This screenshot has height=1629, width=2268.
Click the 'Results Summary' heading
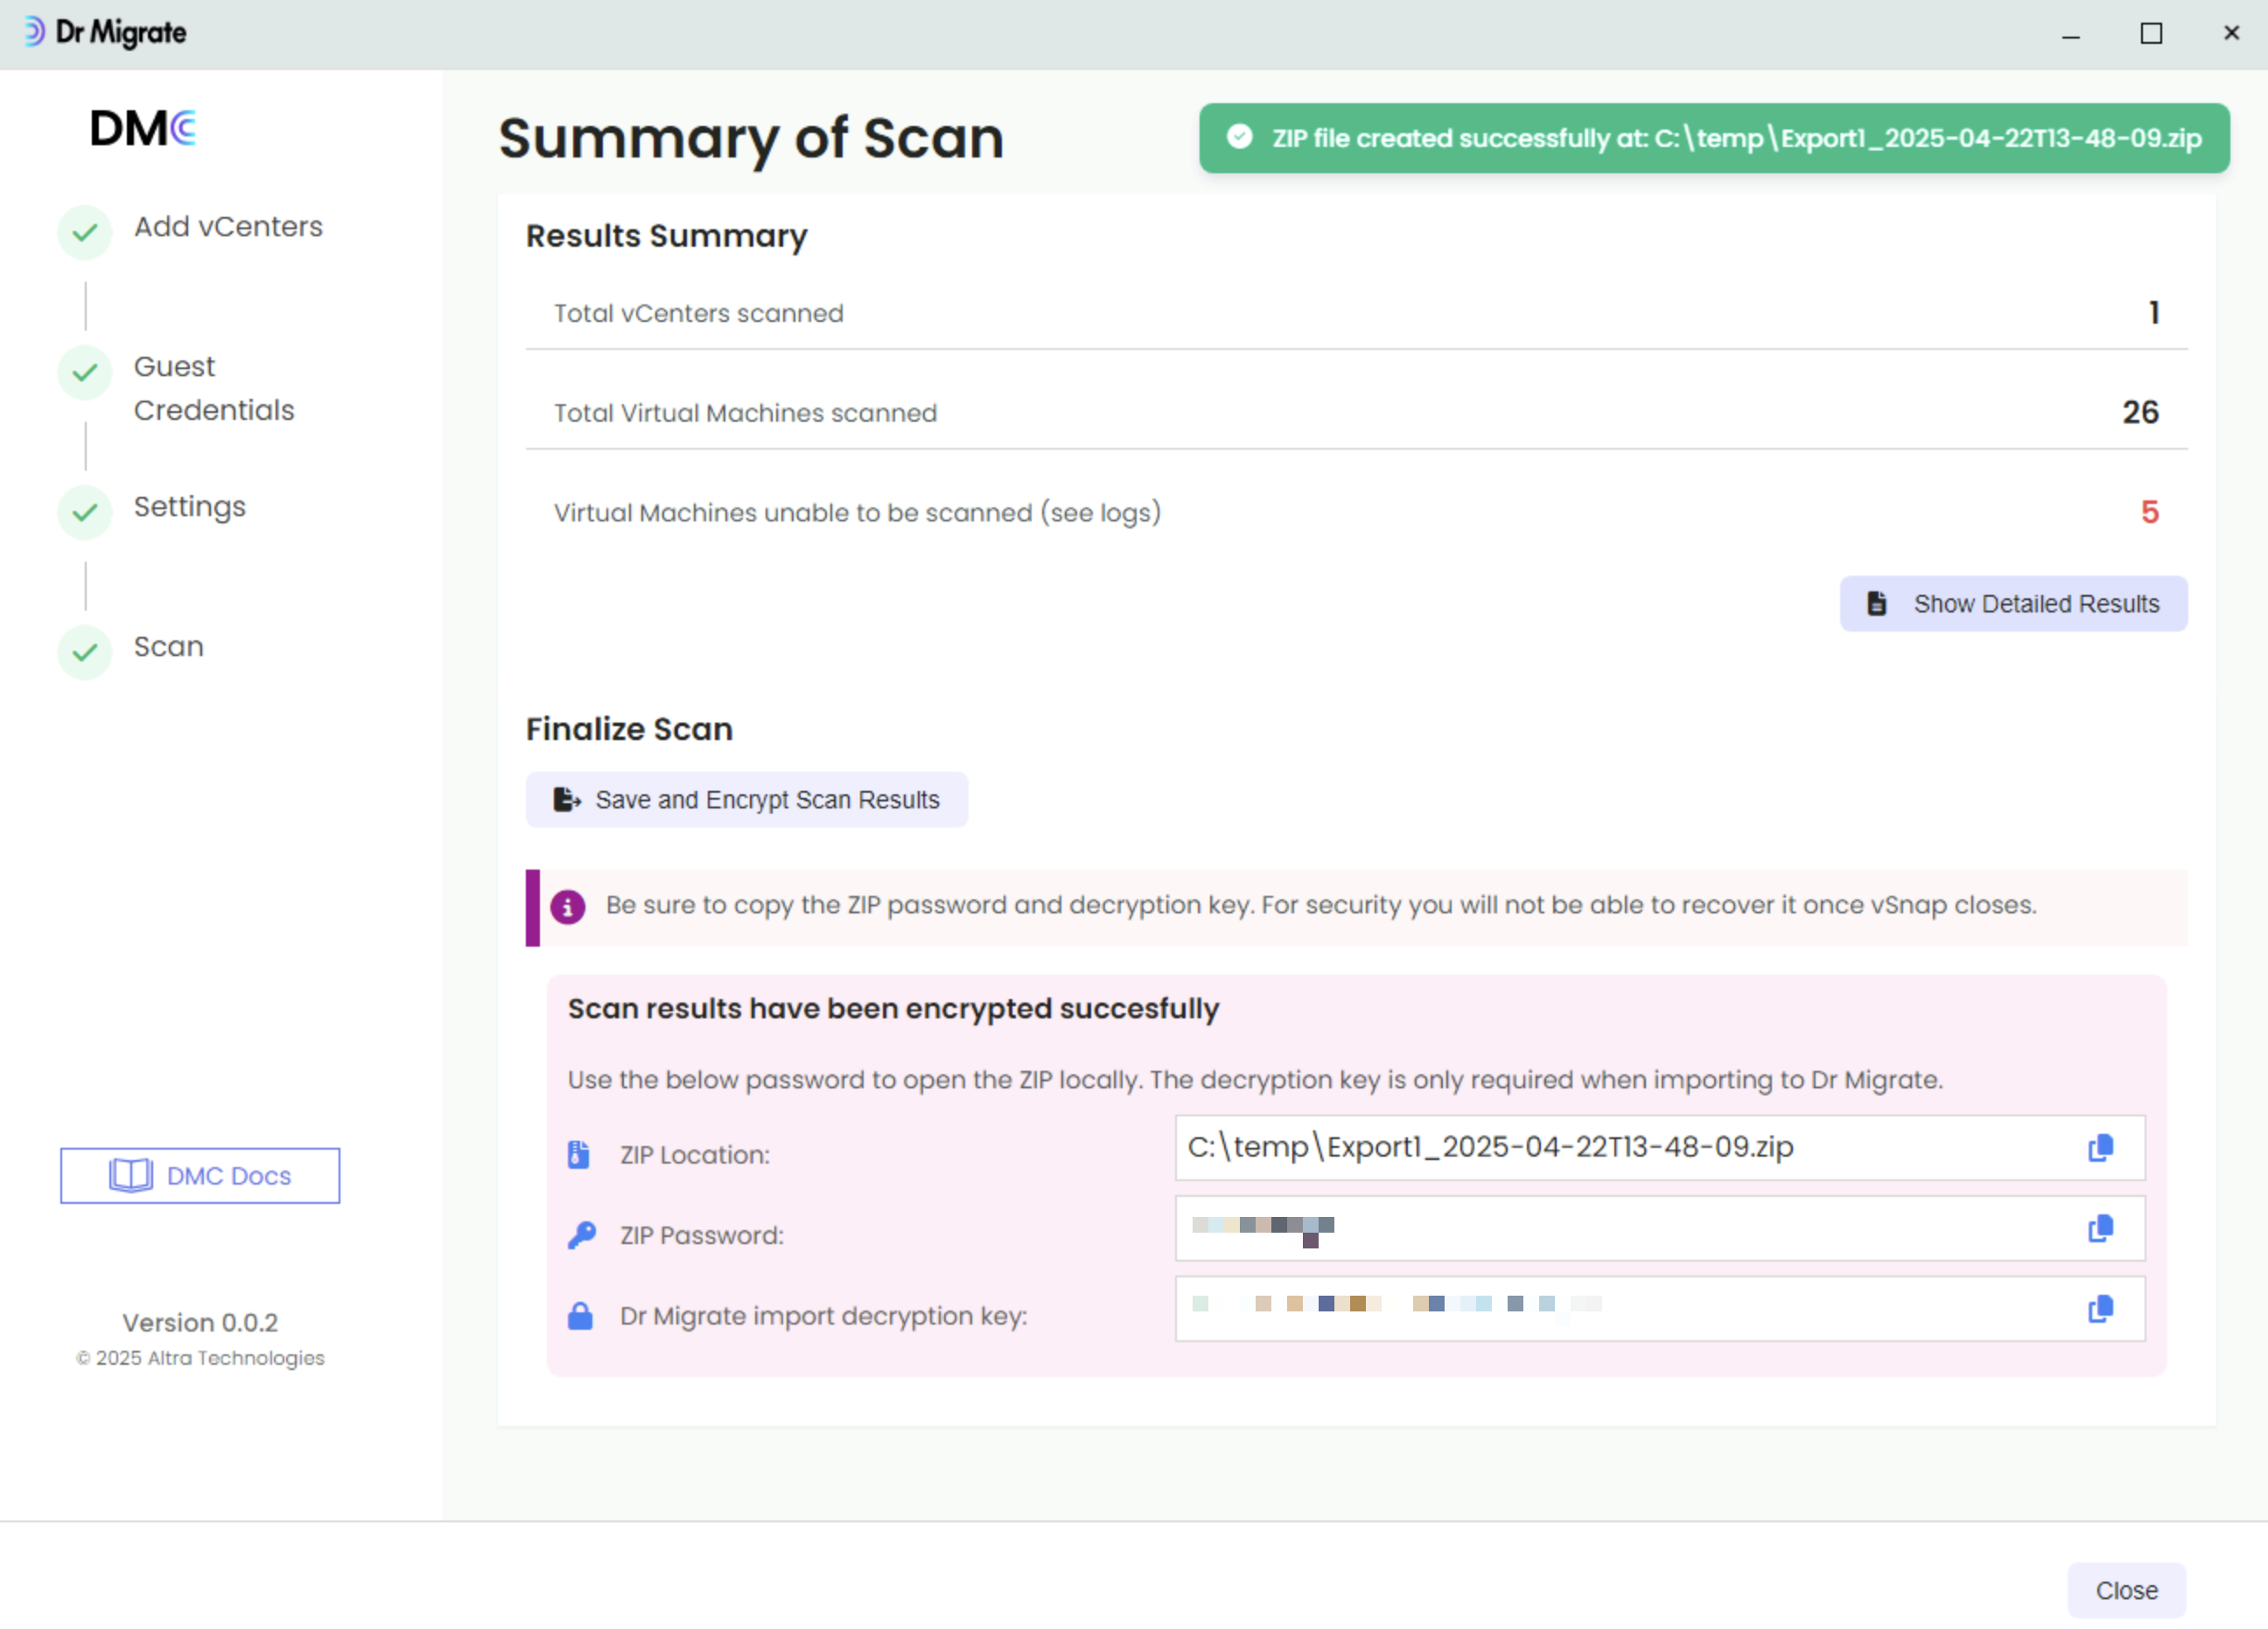click(666, 236)
